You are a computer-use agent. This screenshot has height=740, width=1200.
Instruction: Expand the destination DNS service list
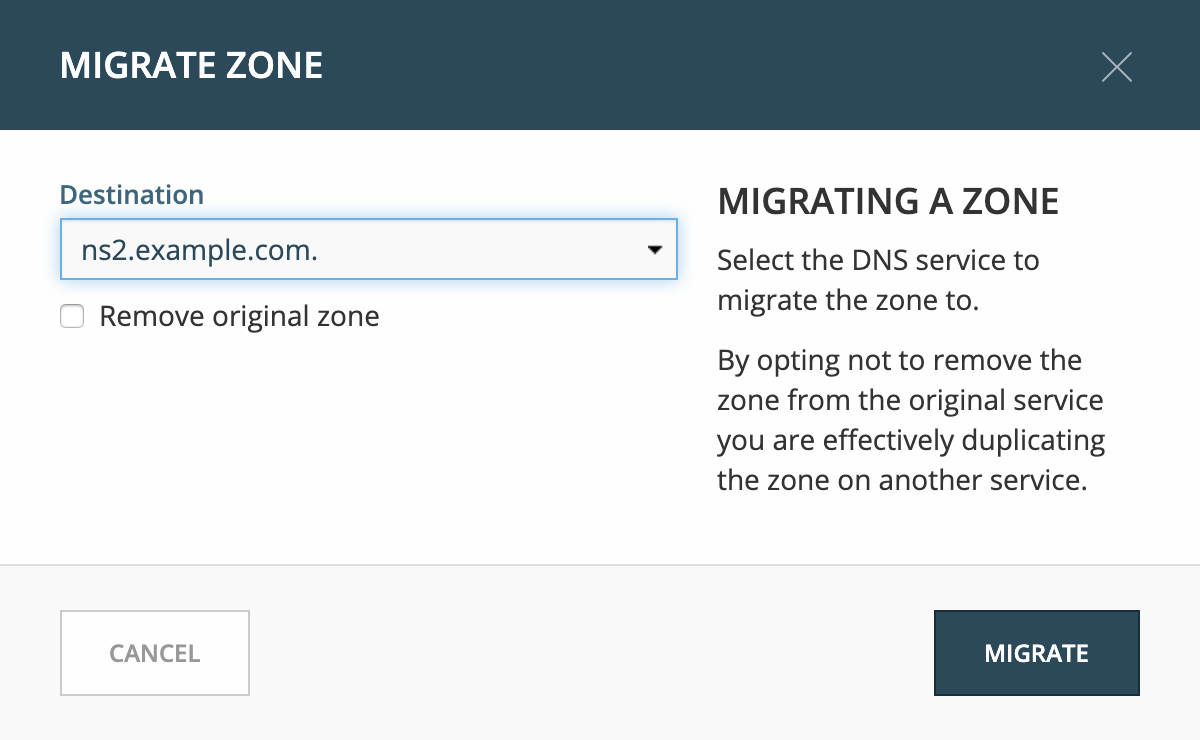[x=369, y=249]
